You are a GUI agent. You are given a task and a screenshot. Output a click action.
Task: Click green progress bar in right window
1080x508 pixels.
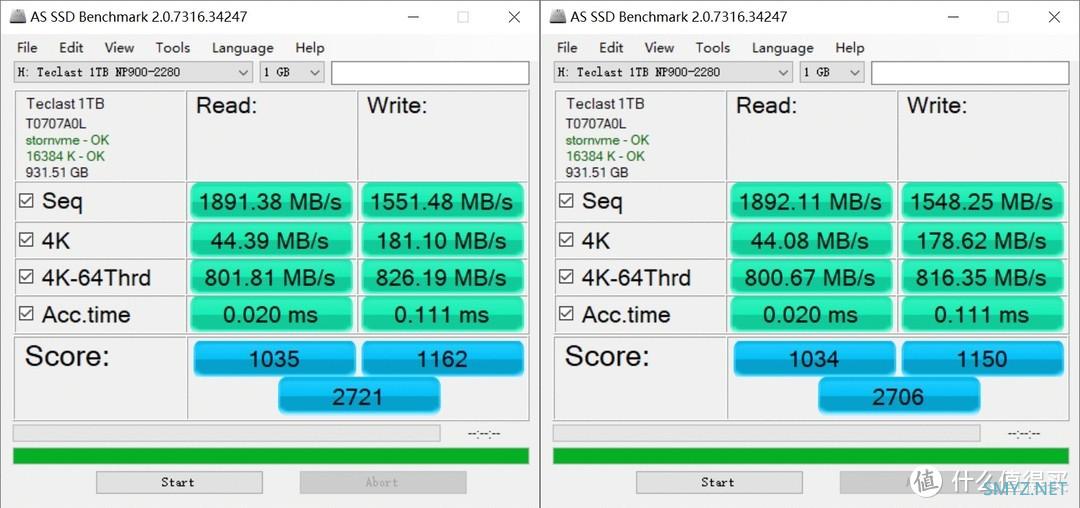[811, 456]
